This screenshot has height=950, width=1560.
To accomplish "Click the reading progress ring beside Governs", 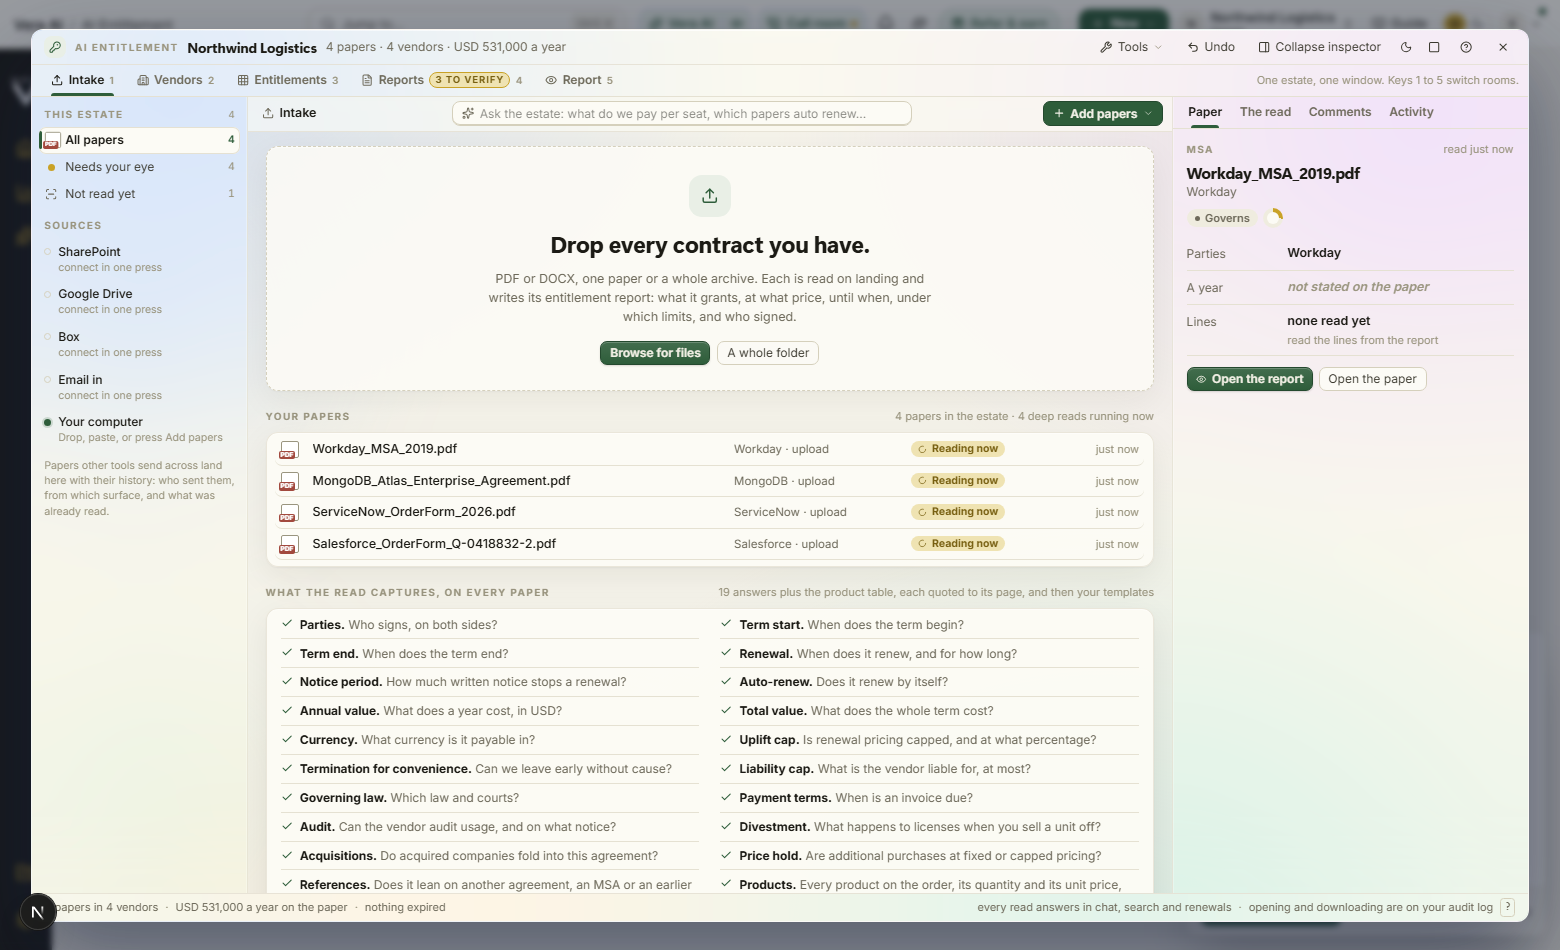I will 1274,217.
